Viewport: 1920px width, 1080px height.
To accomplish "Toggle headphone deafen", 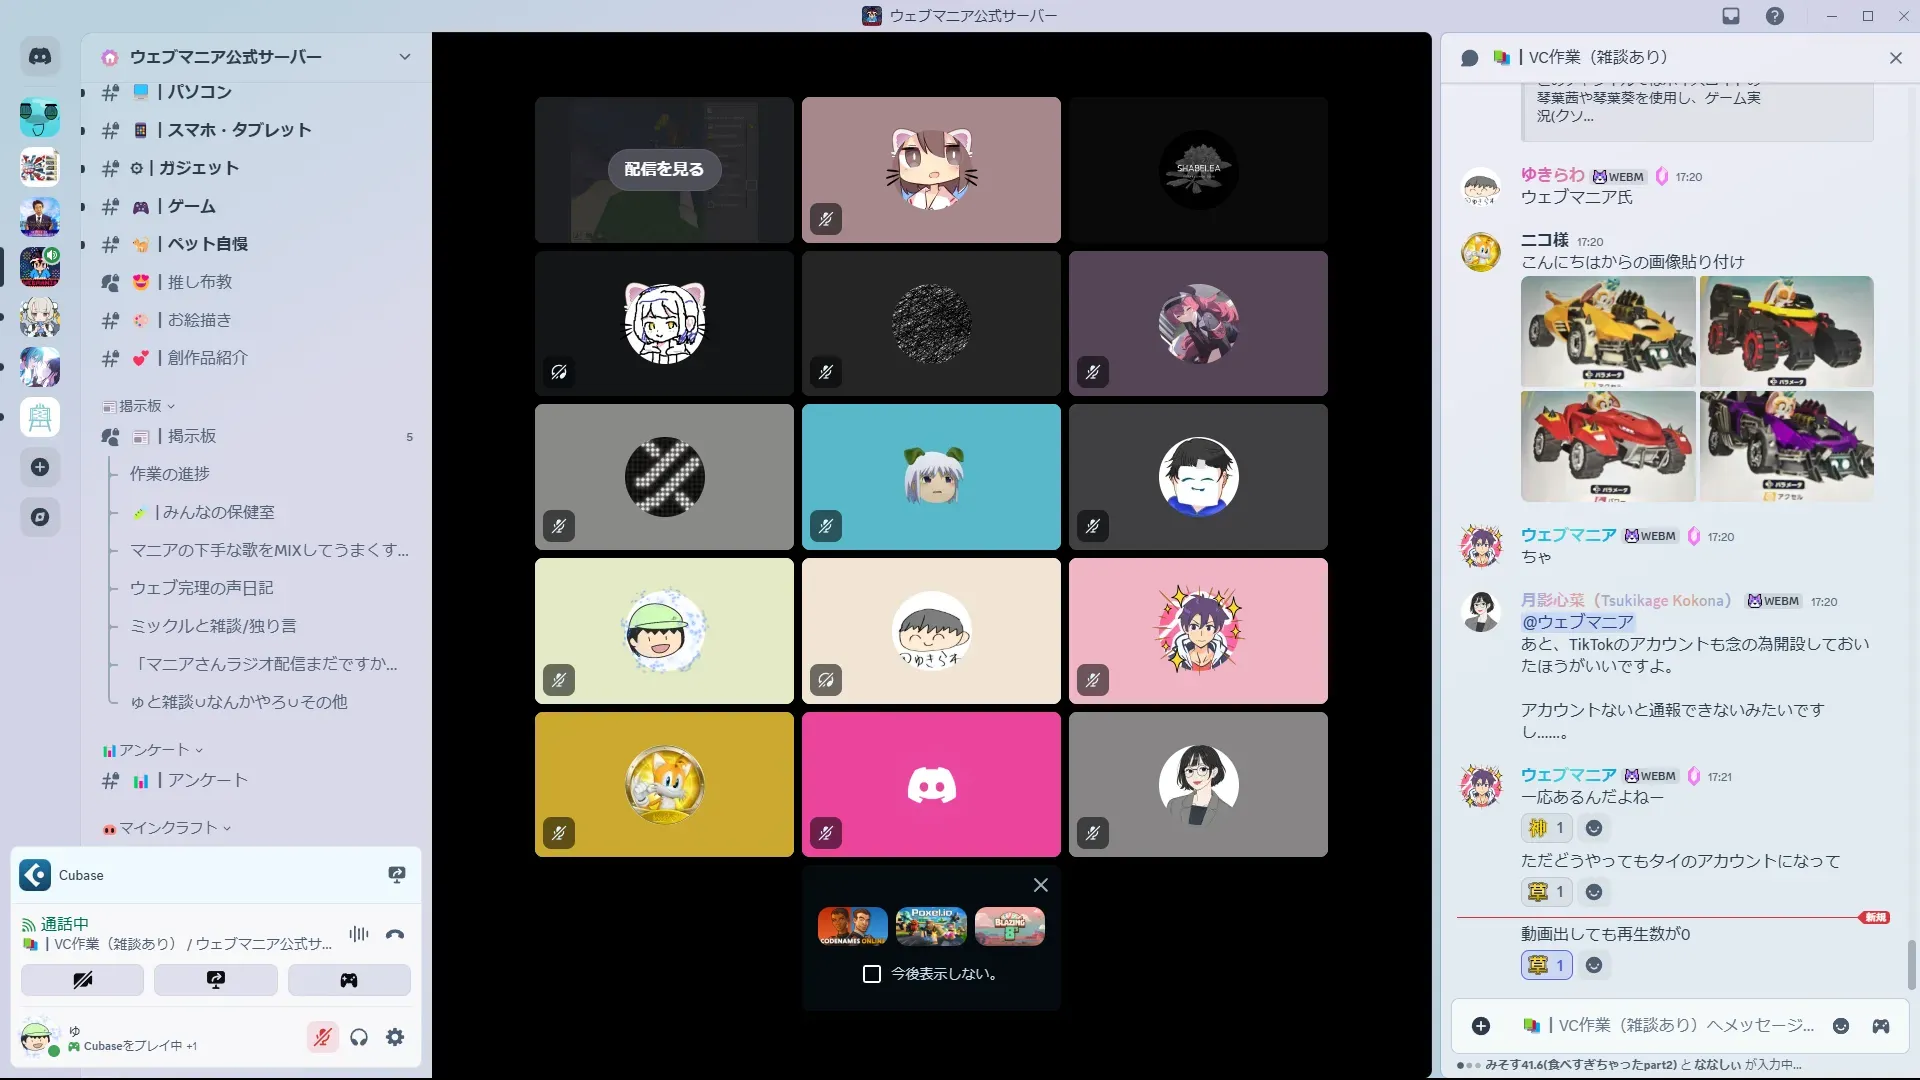I will (x=359, y=1037).
